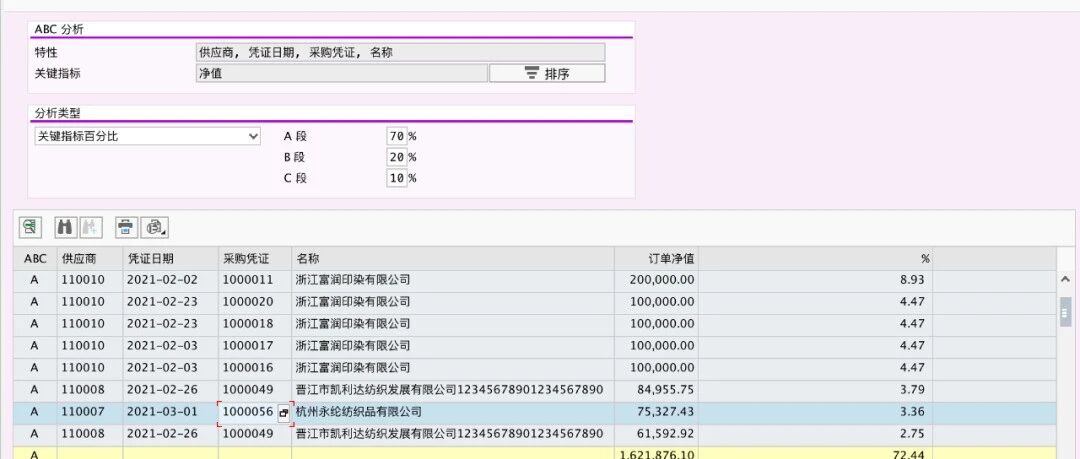
Task: Click the percentage cell 2.75
Action: coord(816,434)
